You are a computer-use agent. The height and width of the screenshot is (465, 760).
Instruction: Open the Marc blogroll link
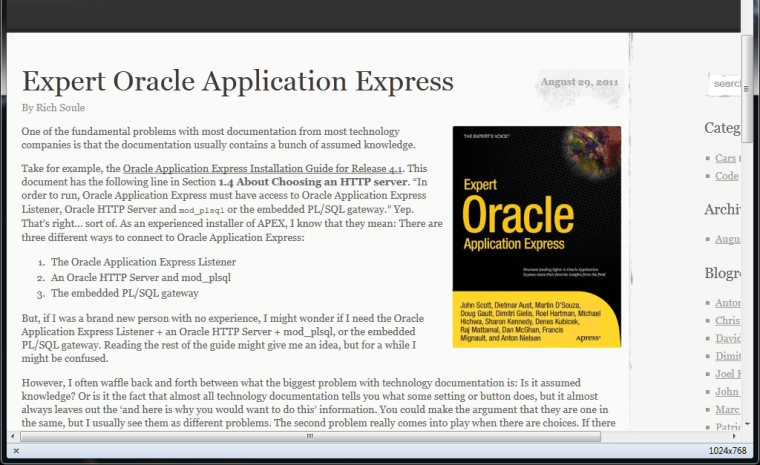[x=728, y=409]
